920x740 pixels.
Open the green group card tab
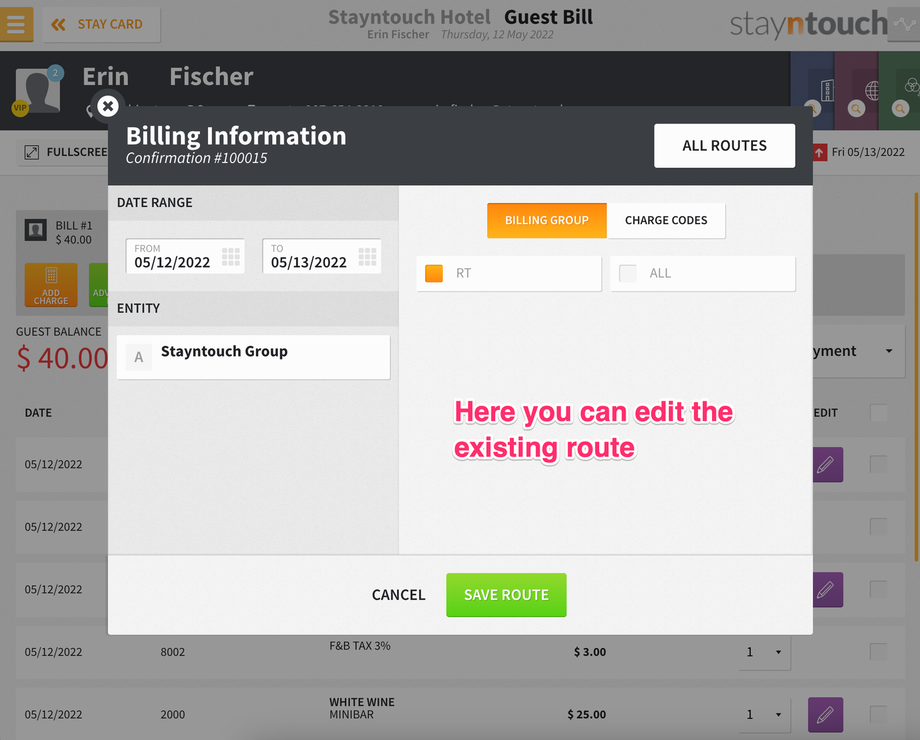[899, 90]
